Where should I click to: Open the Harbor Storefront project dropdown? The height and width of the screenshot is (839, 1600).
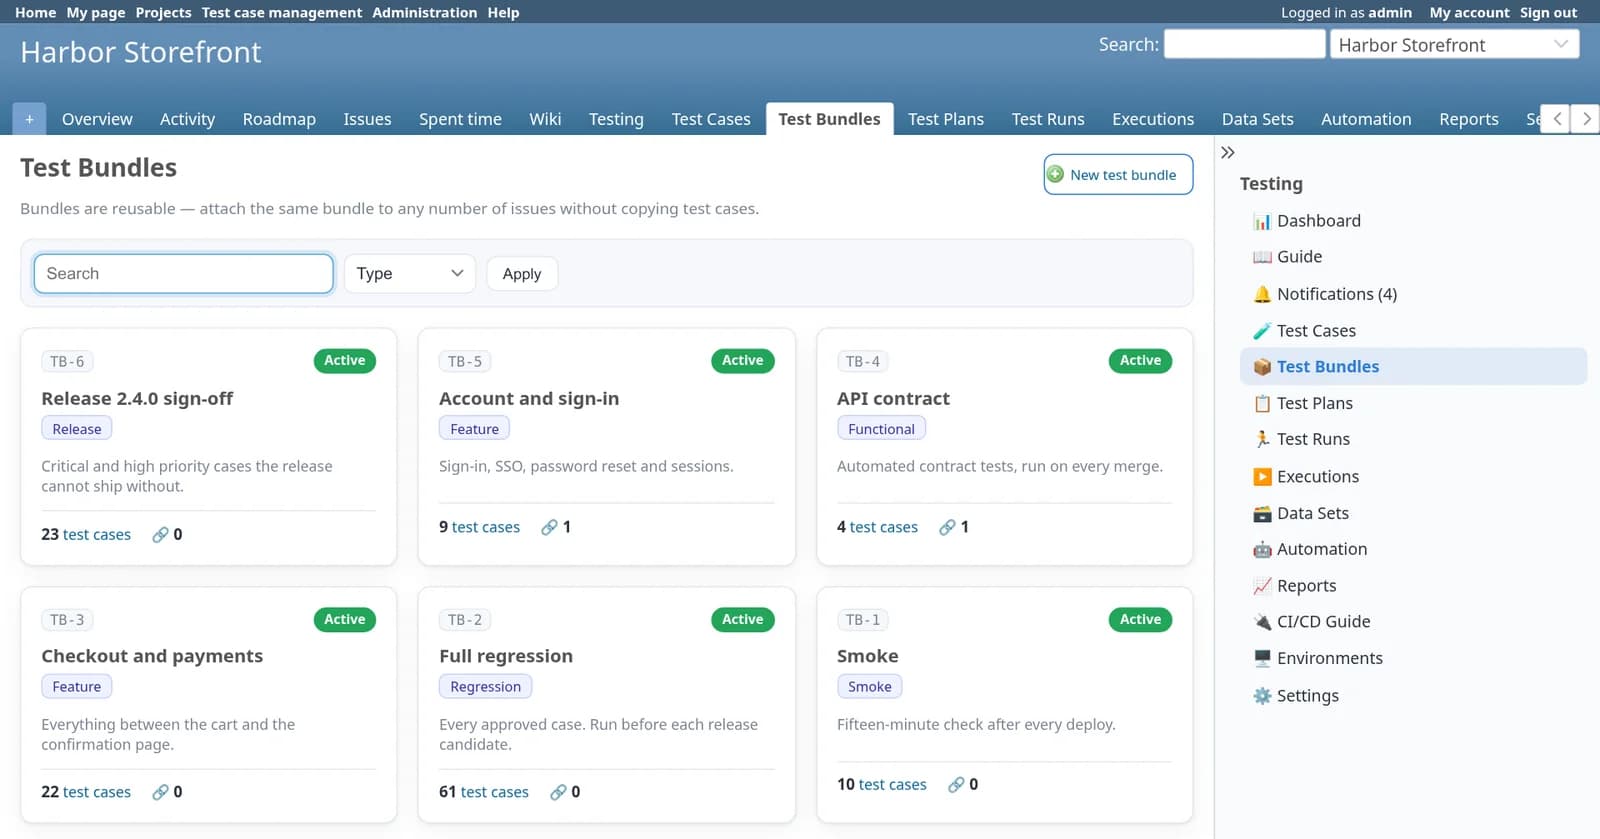[1454, 45]
